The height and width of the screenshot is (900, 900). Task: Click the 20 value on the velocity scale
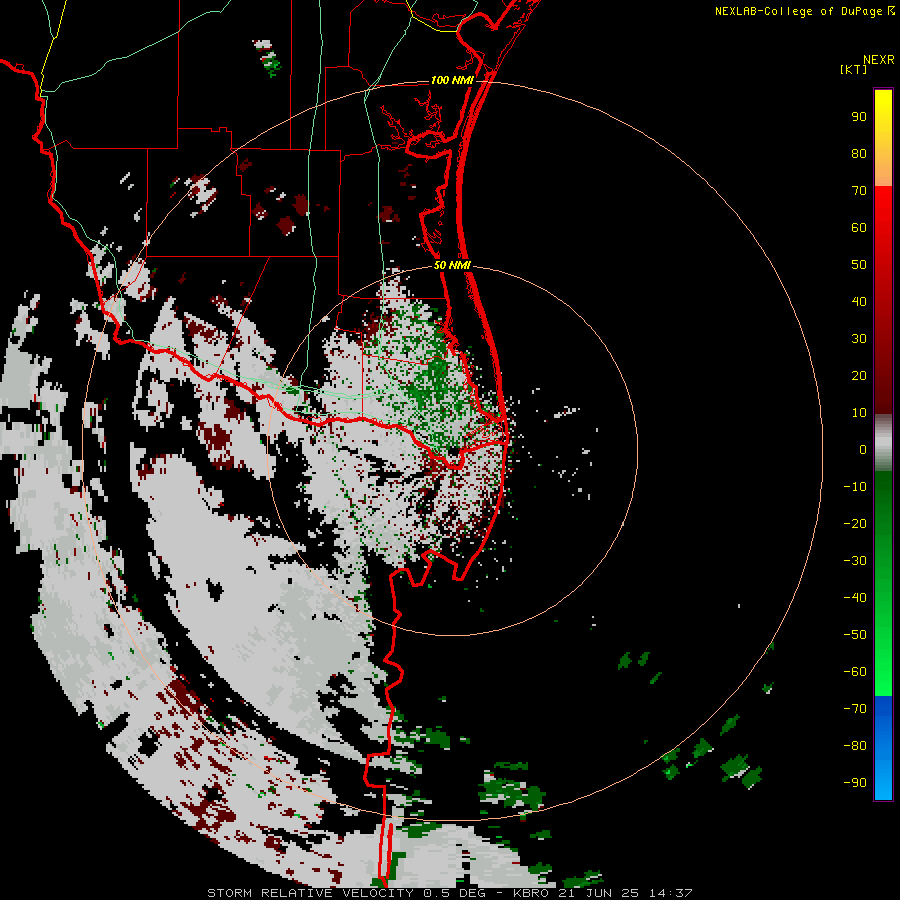click(859, 376)
